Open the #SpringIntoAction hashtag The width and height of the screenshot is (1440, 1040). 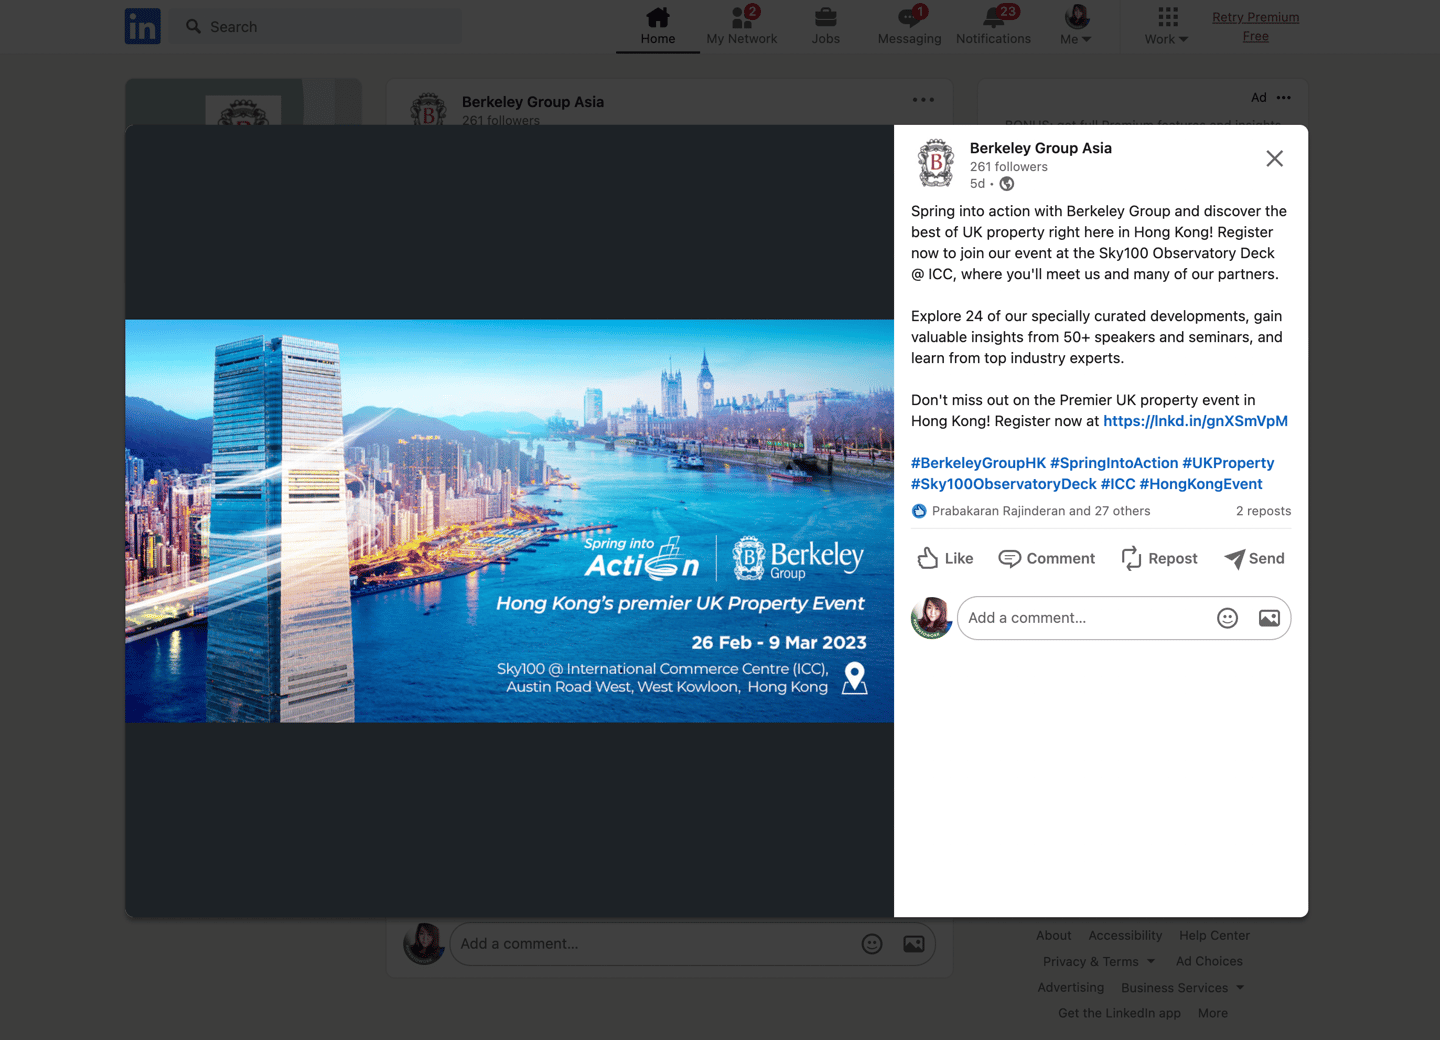click(1114, 463)
